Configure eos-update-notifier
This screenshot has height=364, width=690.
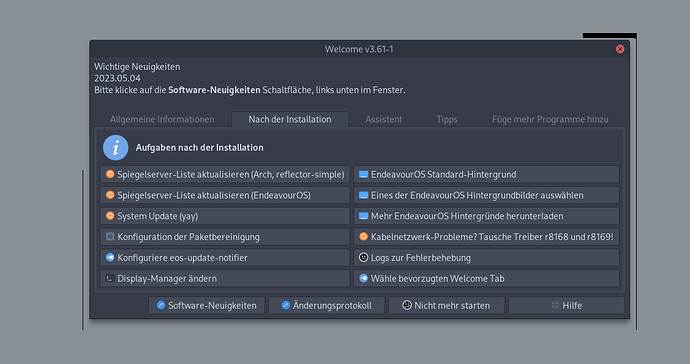(225, 257)
